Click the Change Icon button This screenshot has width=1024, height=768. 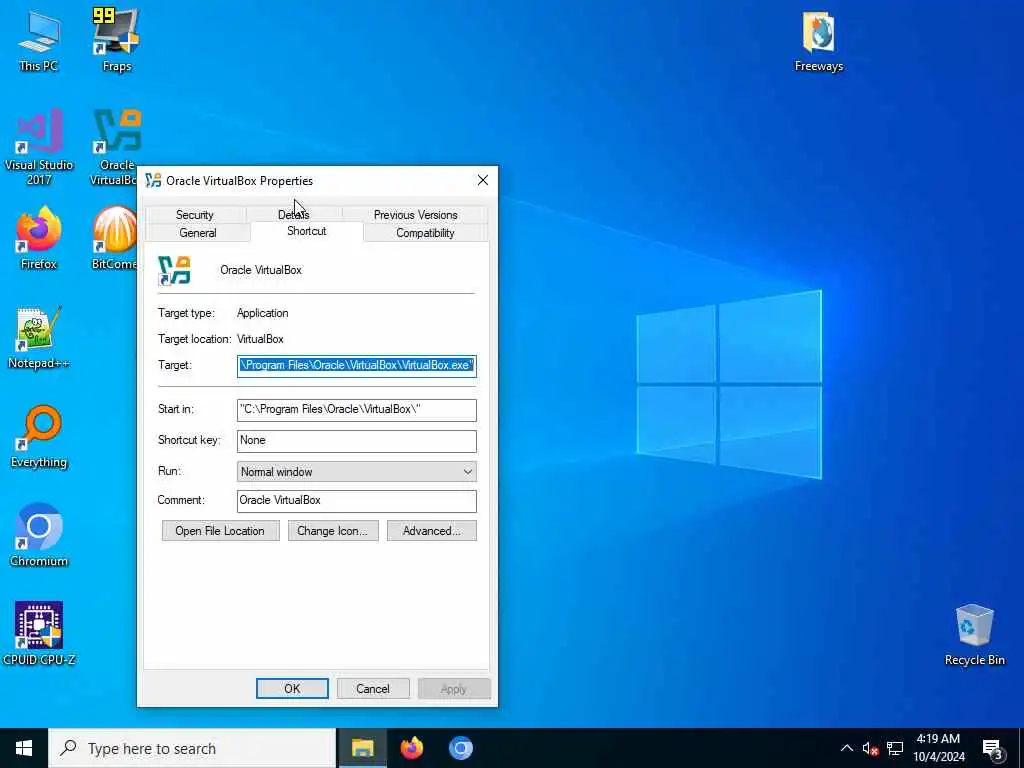point(332,531)
